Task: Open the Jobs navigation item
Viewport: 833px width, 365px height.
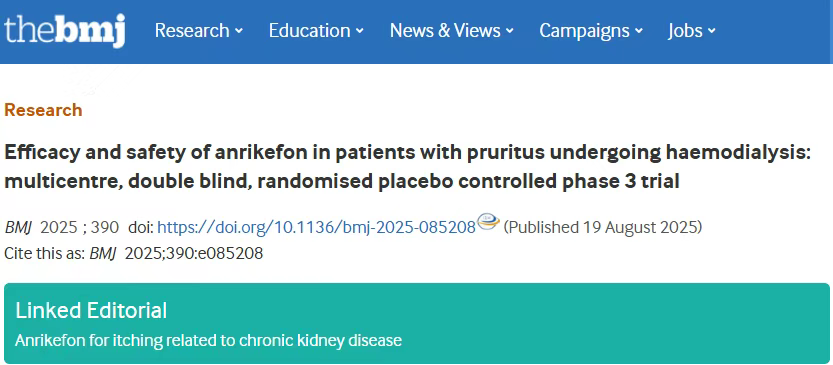Action: tap(685, 31)
